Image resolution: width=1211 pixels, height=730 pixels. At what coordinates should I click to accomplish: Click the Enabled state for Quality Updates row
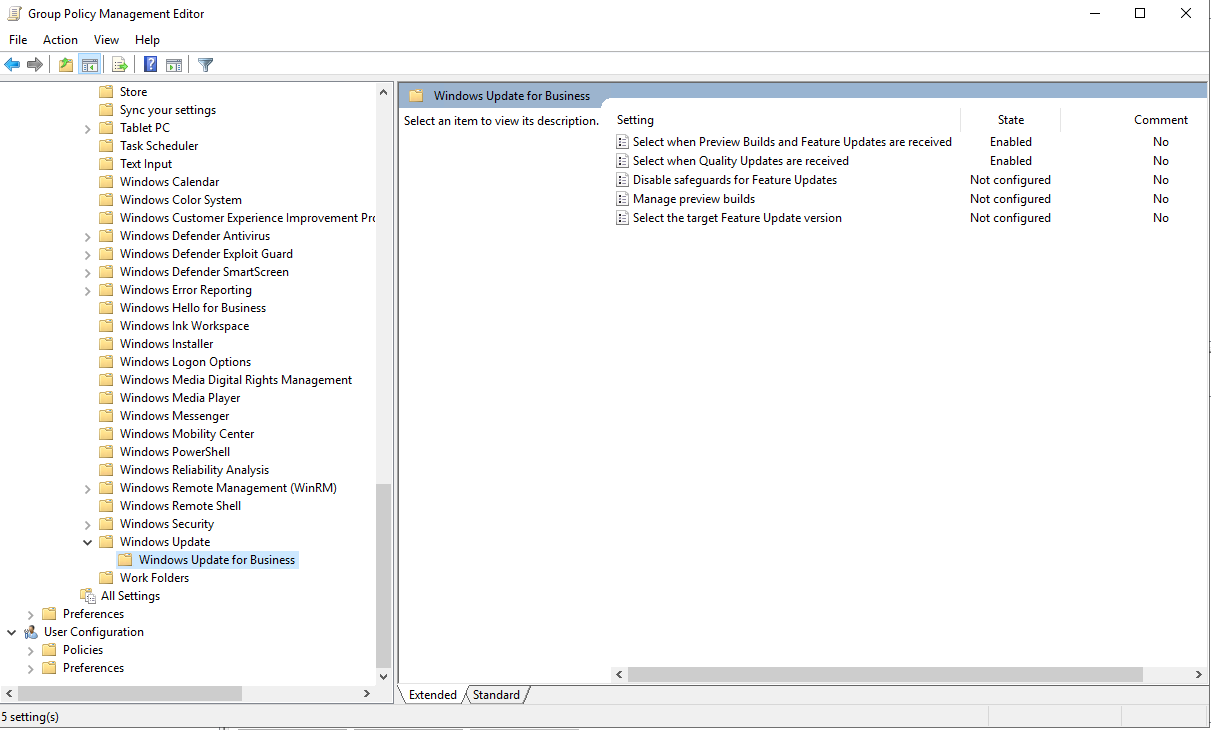coord(1011,161)
